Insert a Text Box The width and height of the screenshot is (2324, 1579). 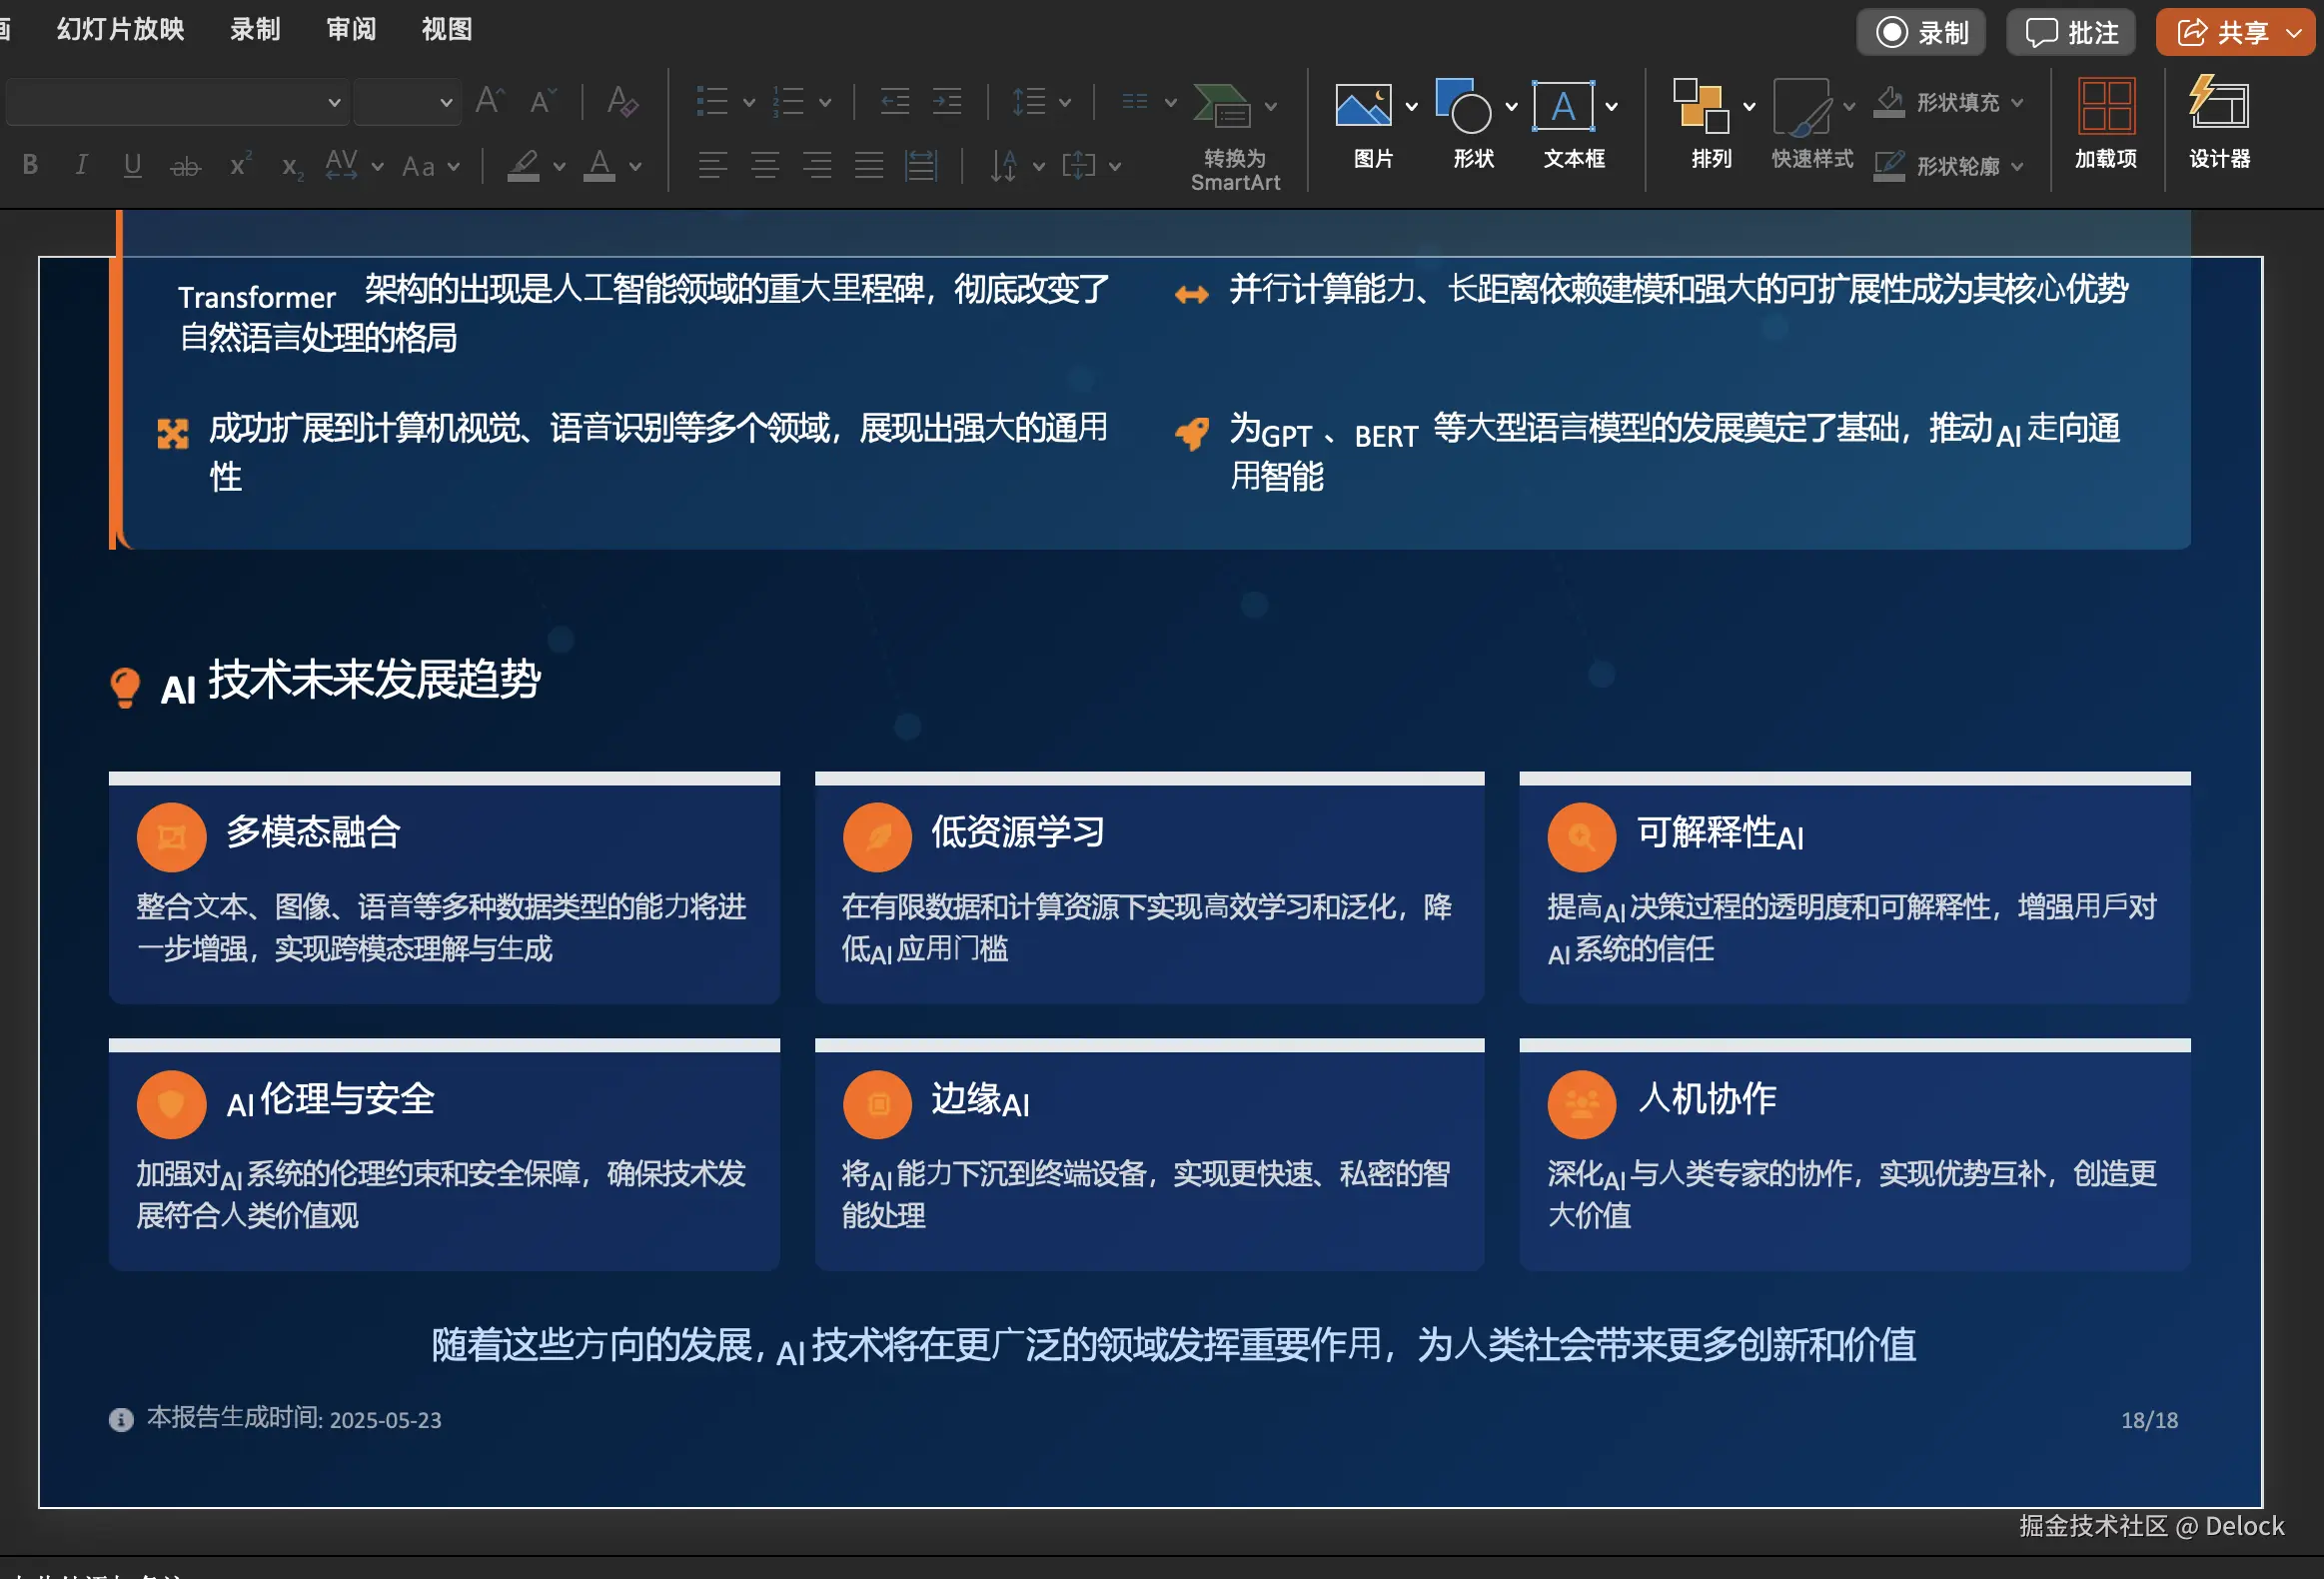click(1562, 106)
